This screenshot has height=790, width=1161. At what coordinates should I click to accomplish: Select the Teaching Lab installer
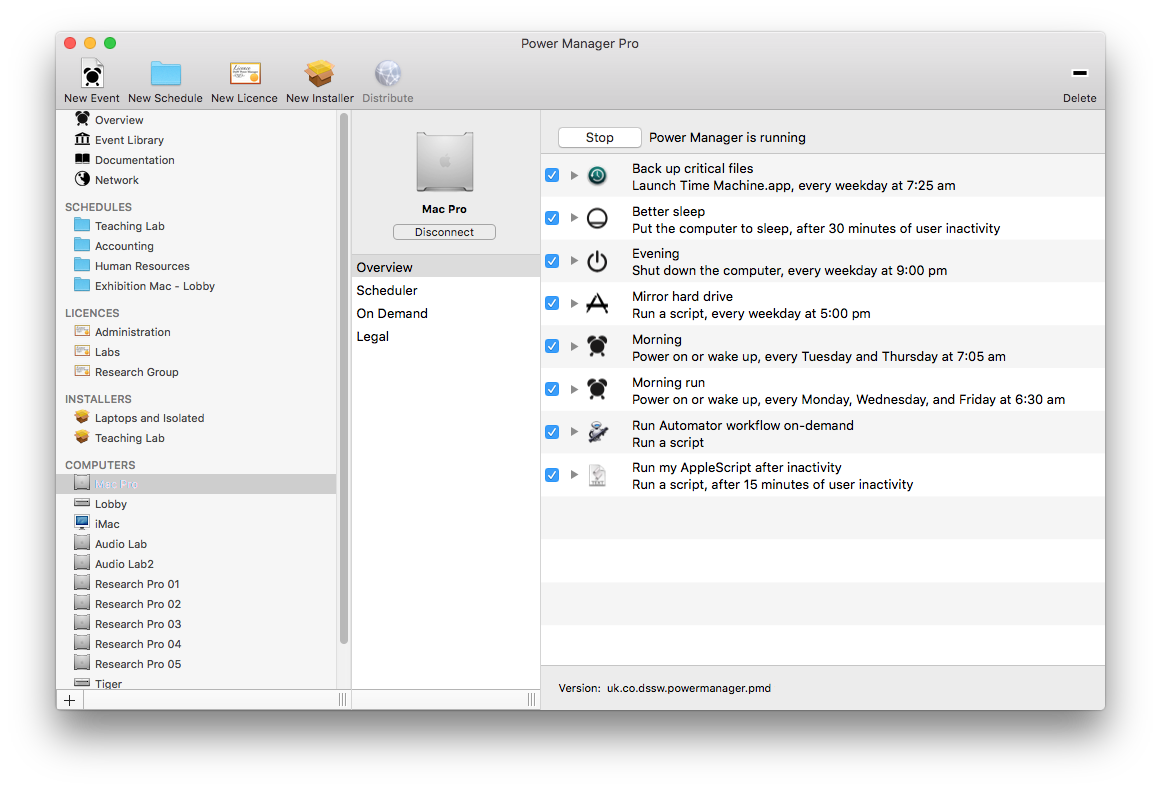coord(196,438)
